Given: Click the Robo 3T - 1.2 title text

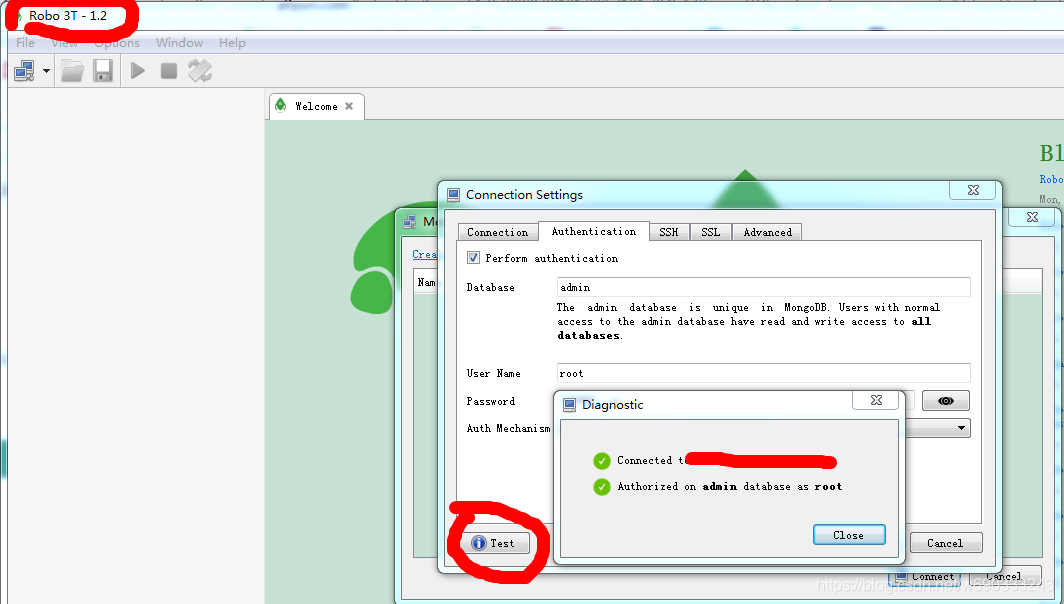Looking at the screenshot, I should (68, 16).
